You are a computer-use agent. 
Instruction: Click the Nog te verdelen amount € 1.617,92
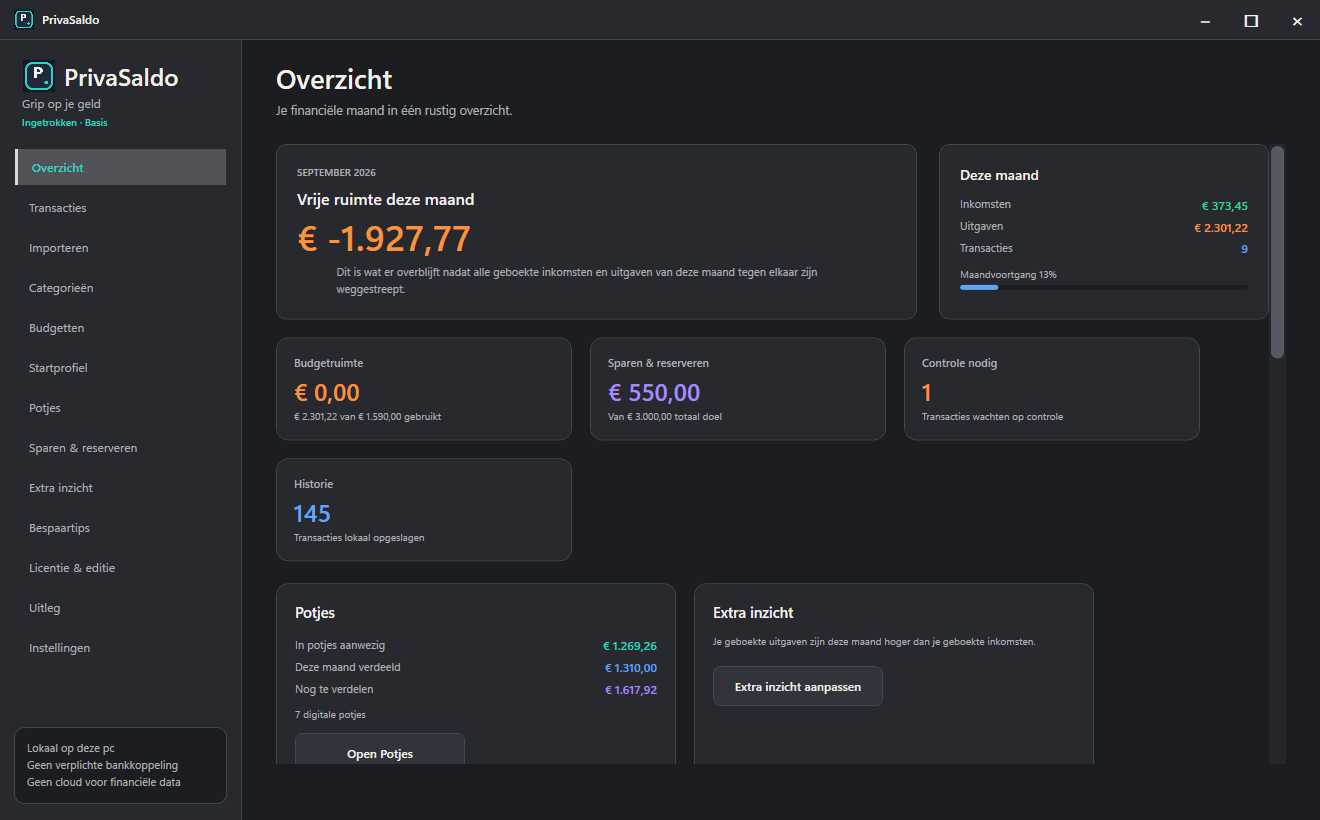[631, 690]
